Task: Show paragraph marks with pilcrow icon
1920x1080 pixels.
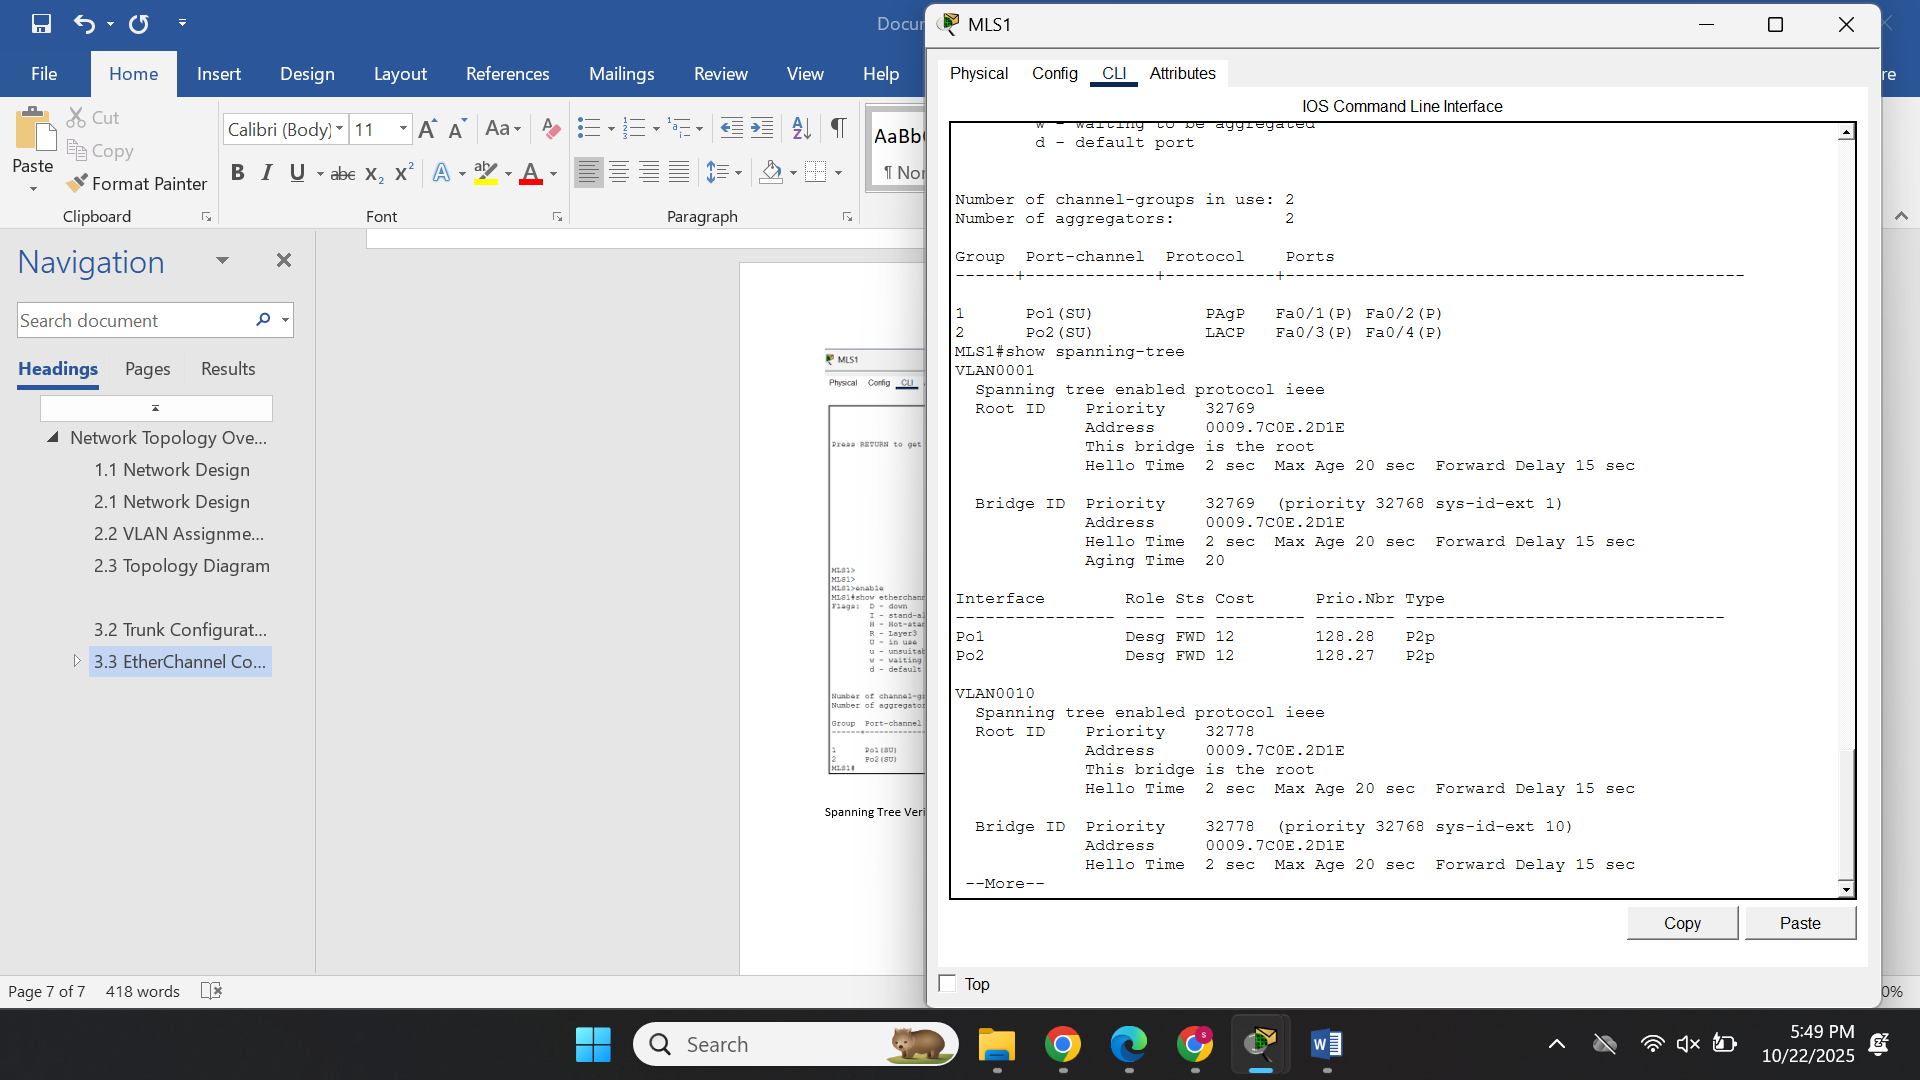Action: (x=838, y=128)
